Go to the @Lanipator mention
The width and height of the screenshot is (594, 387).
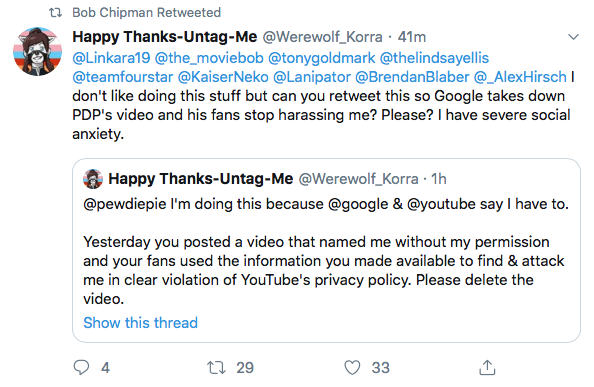[312, 77]
